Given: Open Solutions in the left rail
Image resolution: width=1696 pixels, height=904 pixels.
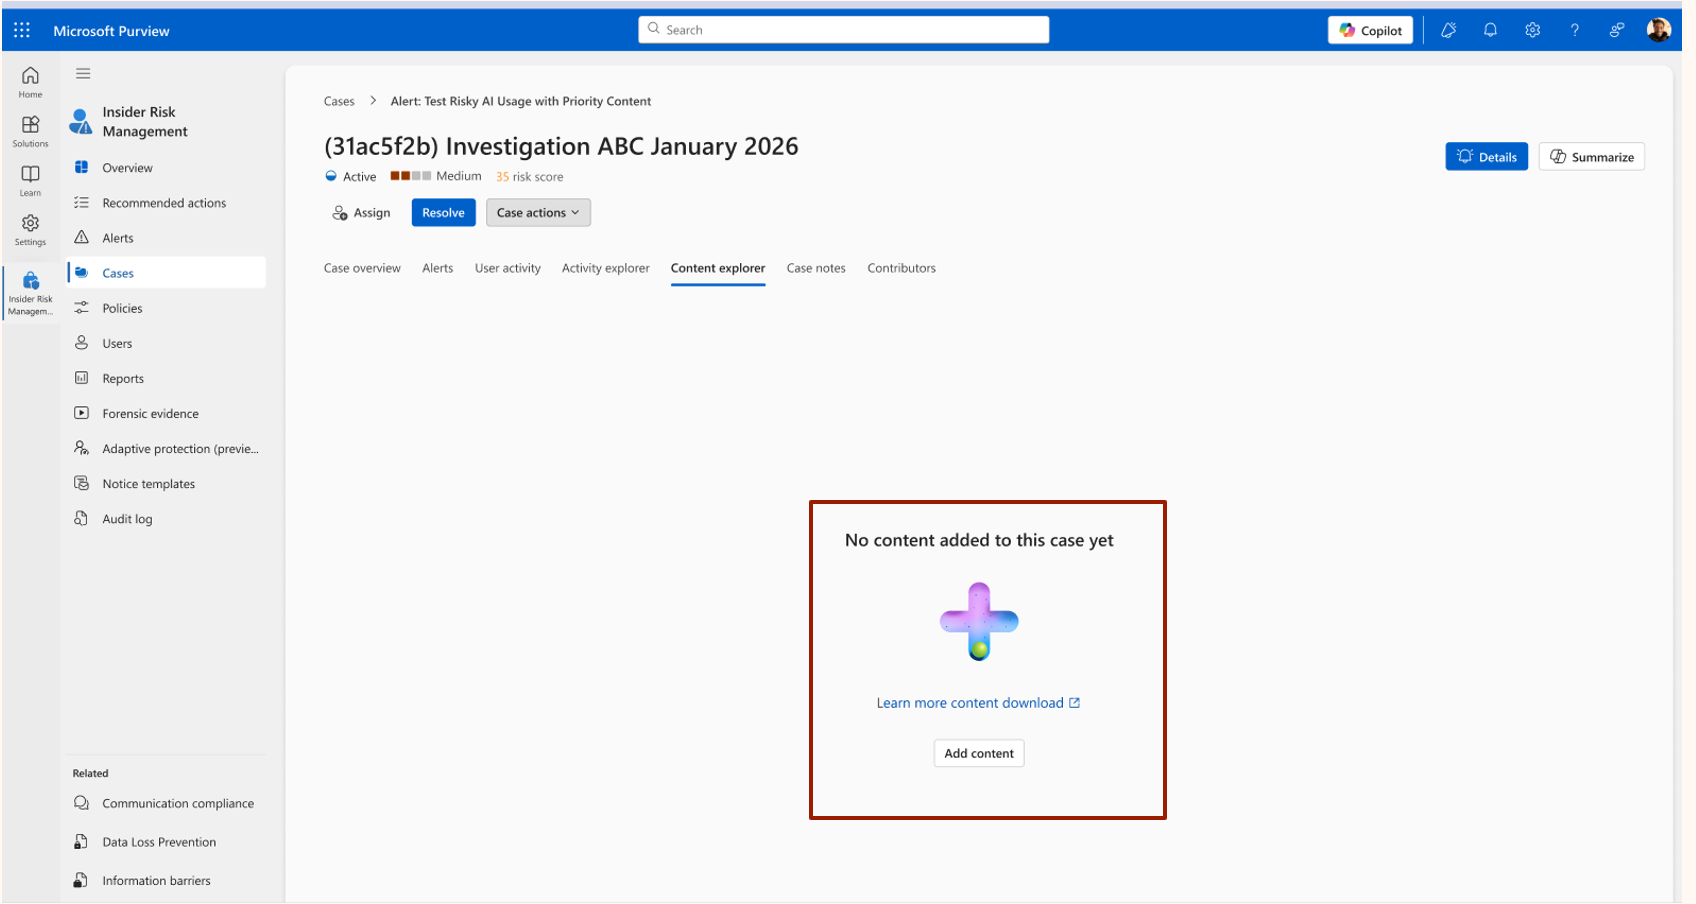Looking at the screenshot, I should (31, 131).
